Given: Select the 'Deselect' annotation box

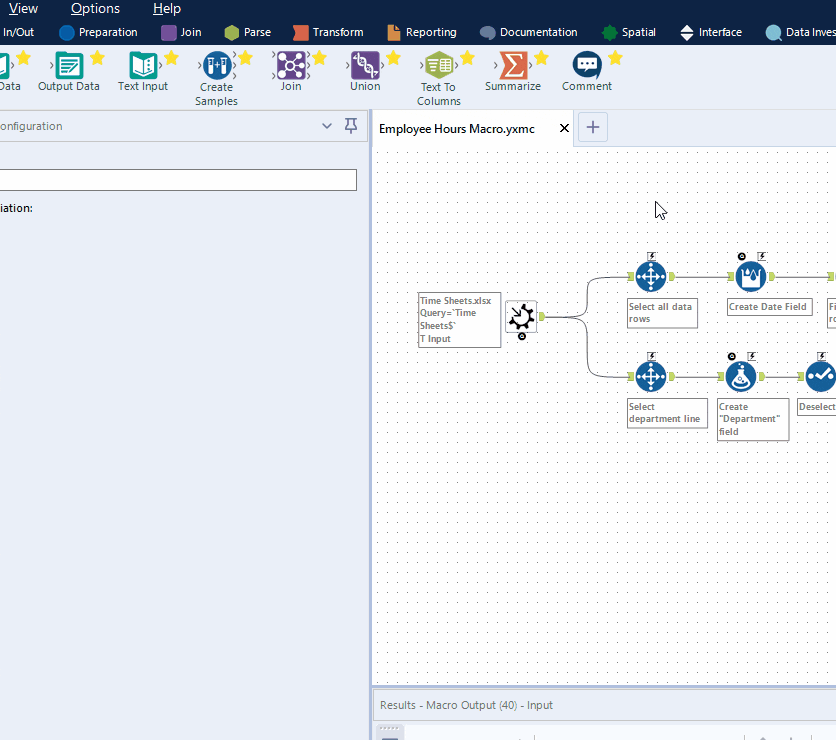Looking at the screenshot, I should tap(816, 407).
